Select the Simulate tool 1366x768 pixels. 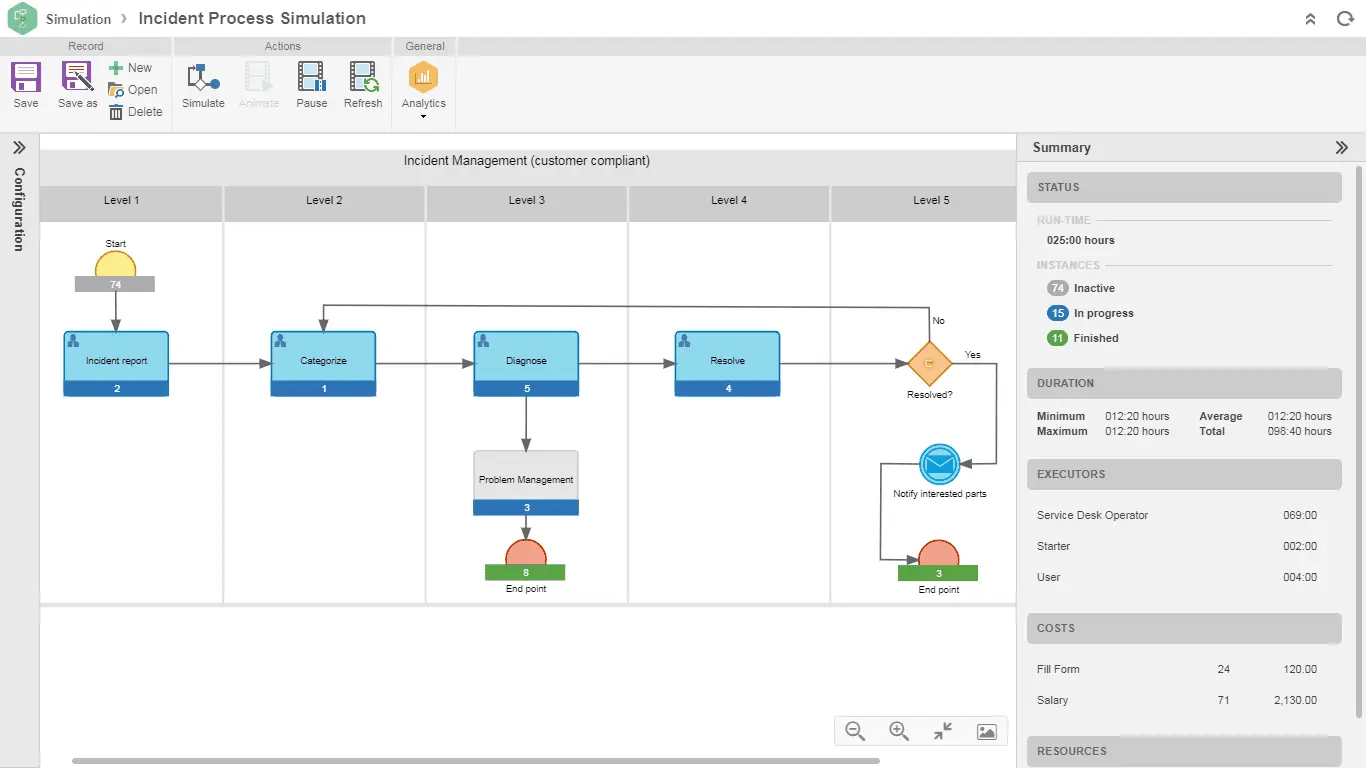tap(203, 85)
